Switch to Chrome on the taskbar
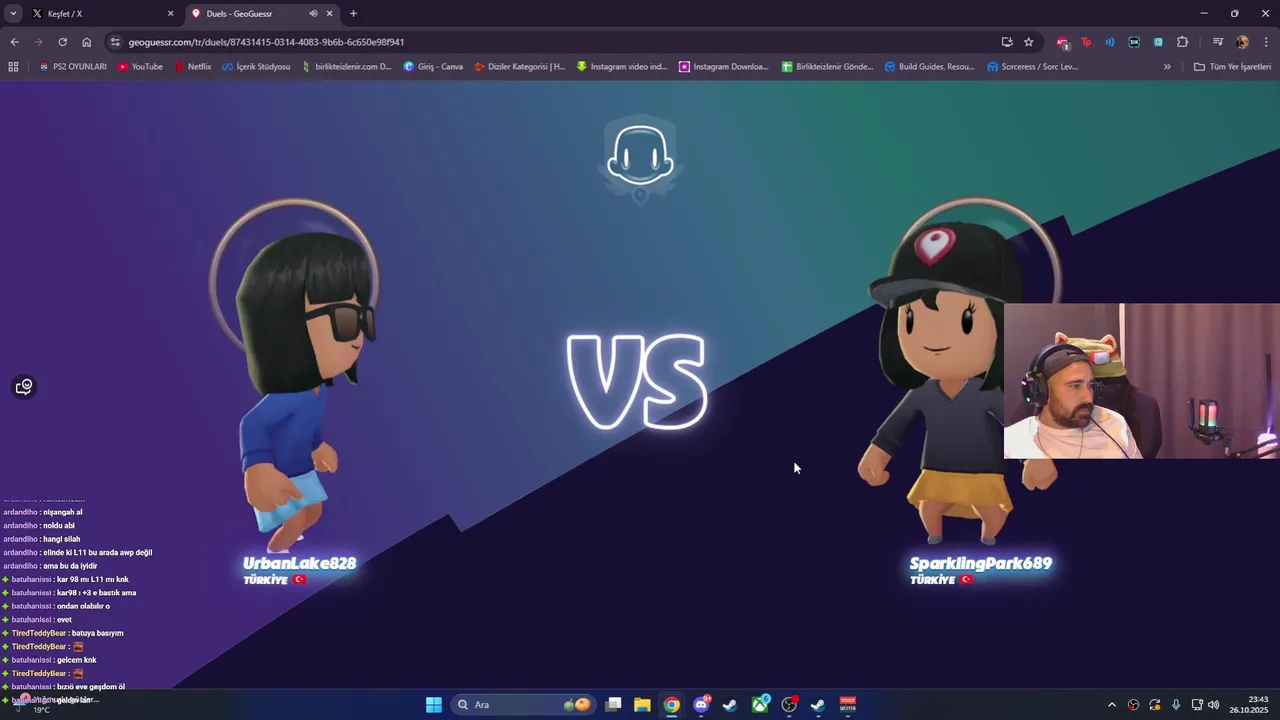 672,705
